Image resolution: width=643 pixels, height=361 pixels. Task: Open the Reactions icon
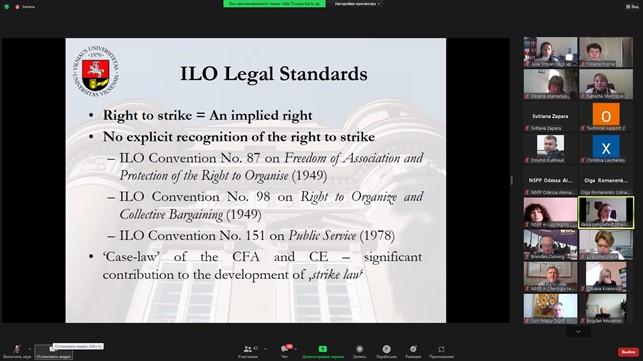(x=413, y=351)
